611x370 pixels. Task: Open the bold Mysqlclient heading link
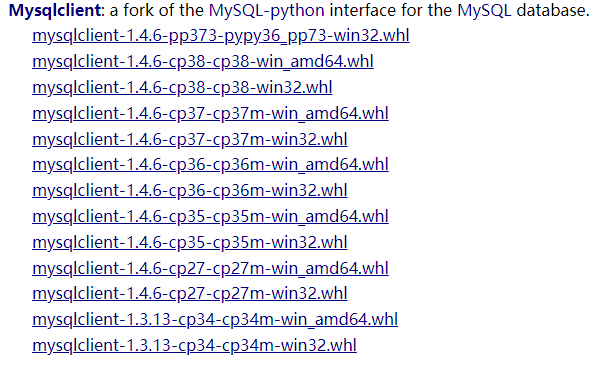tap(55, 11)
